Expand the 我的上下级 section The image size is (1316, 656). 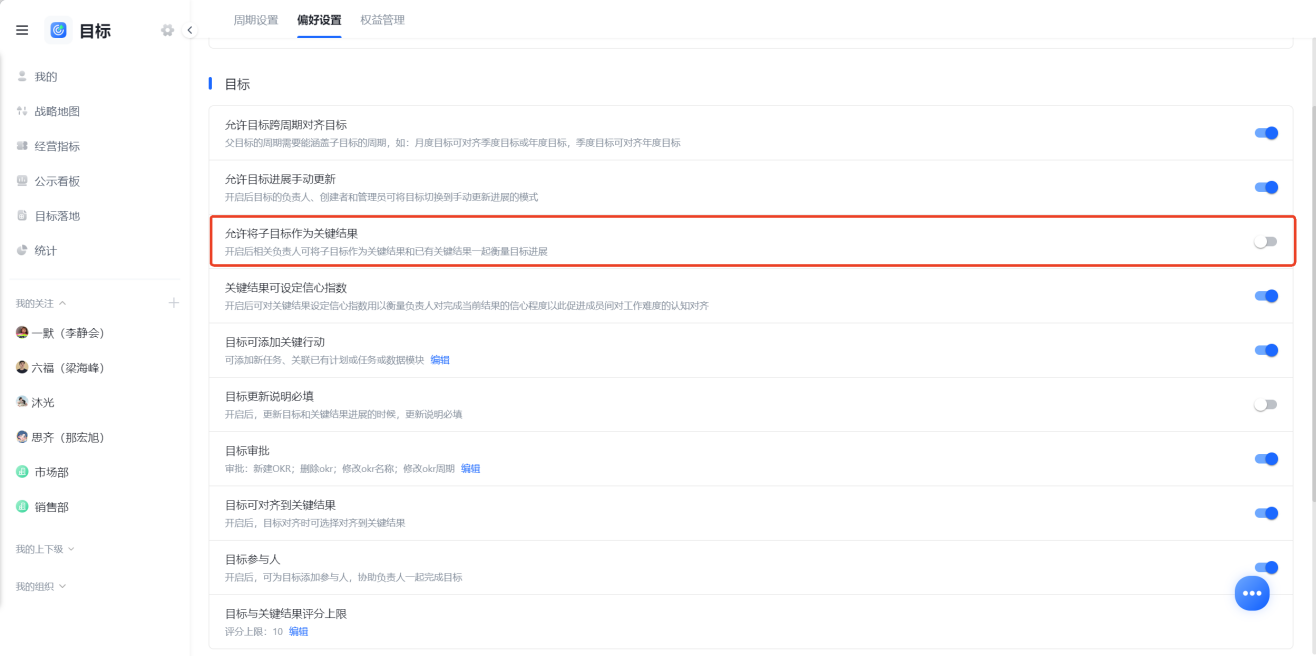(45, 549)
